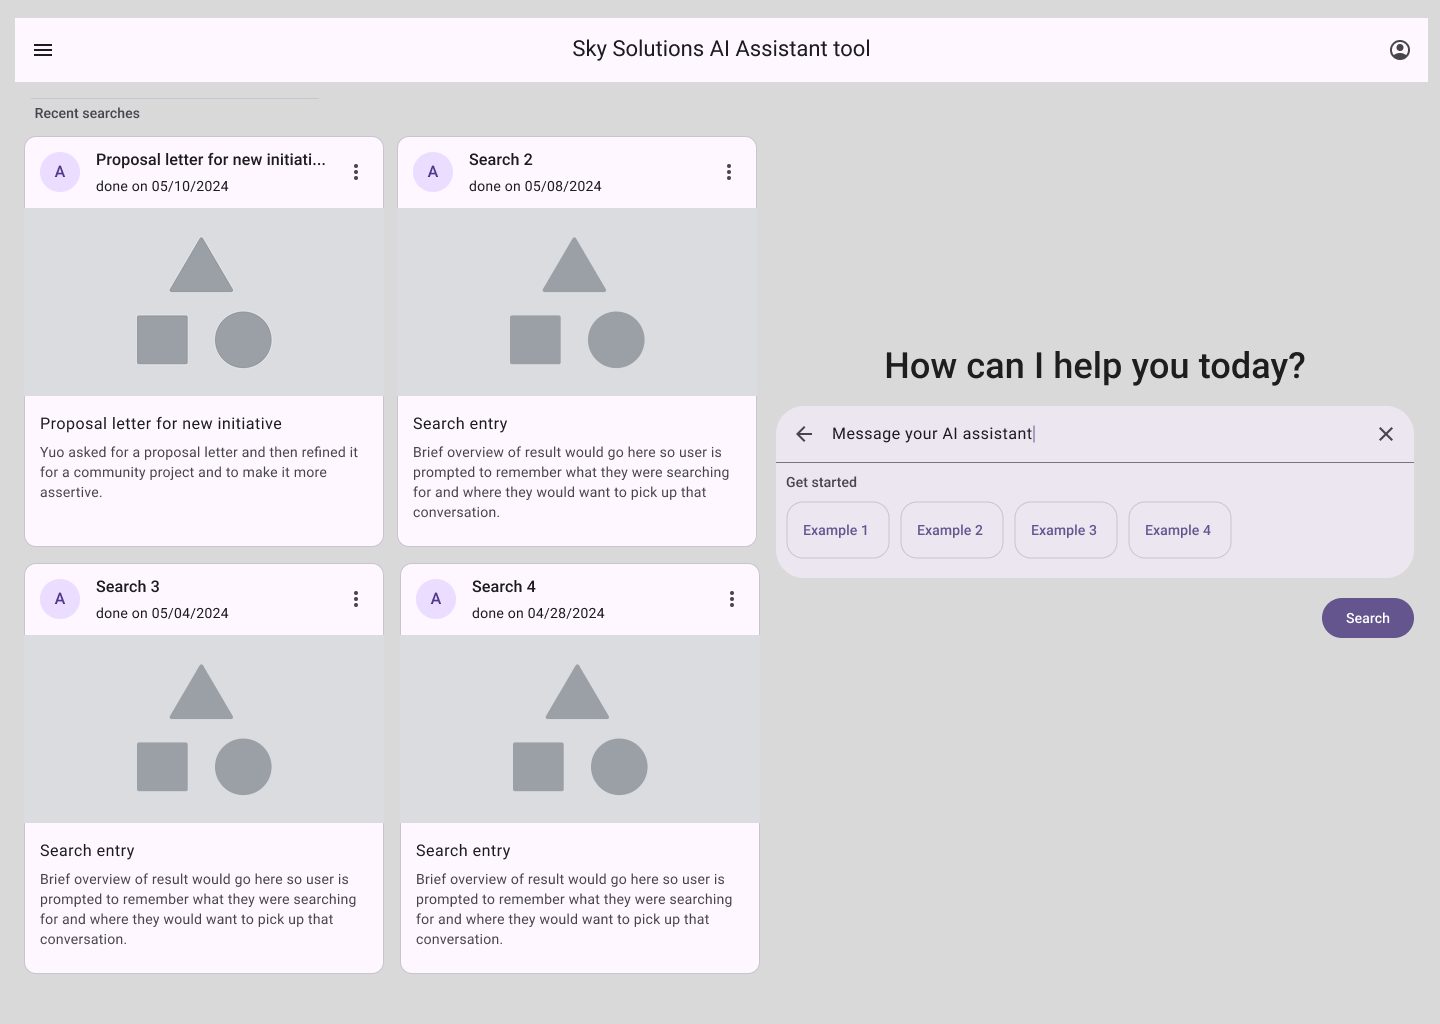Select the Example 3 chip
Screen dimensions: 1440x1024
pos(1065,530)
